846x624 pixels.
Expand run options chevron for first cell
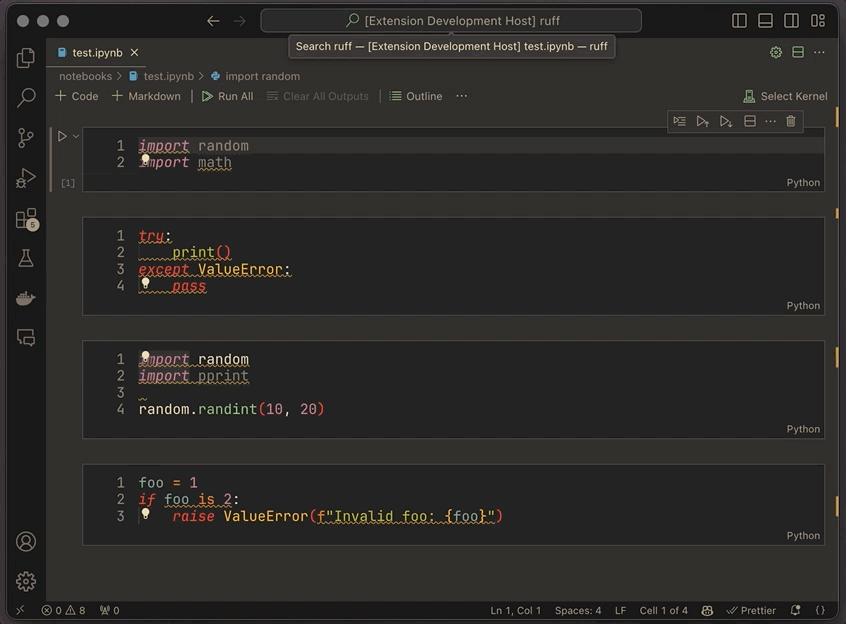tap(76, 136)
